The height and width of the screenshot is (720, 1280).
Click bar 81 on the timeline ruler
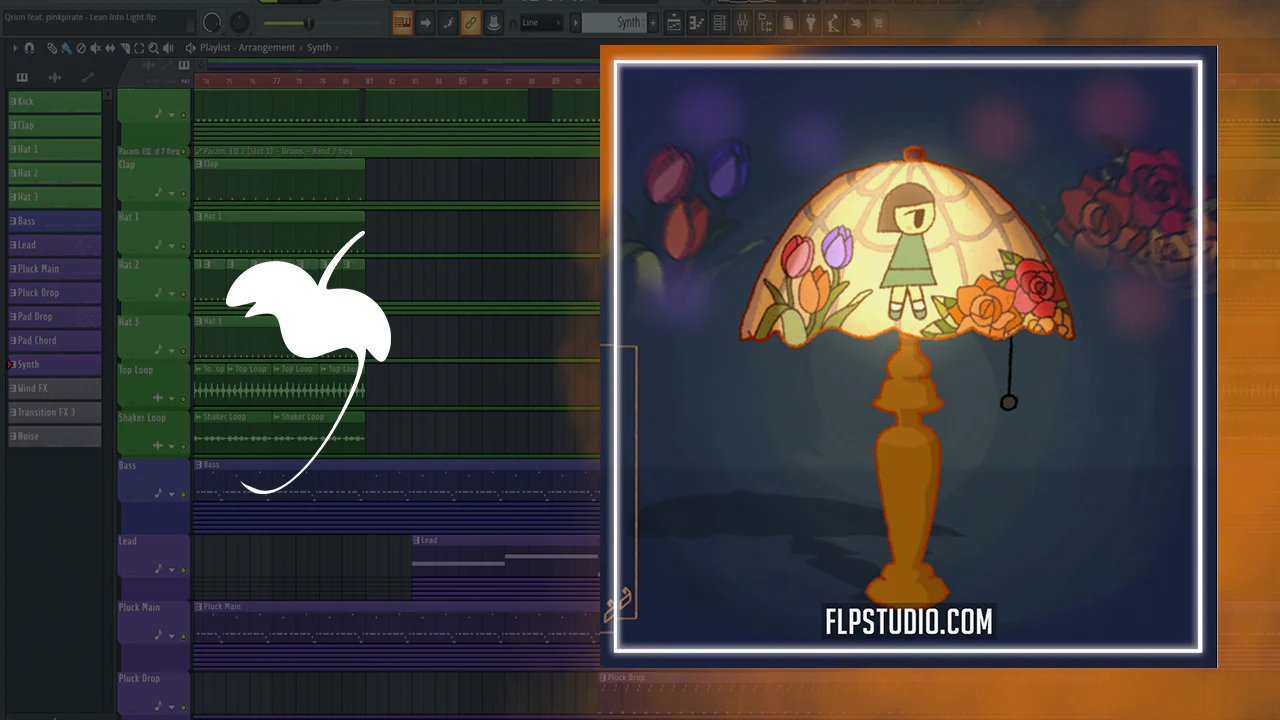369,81
